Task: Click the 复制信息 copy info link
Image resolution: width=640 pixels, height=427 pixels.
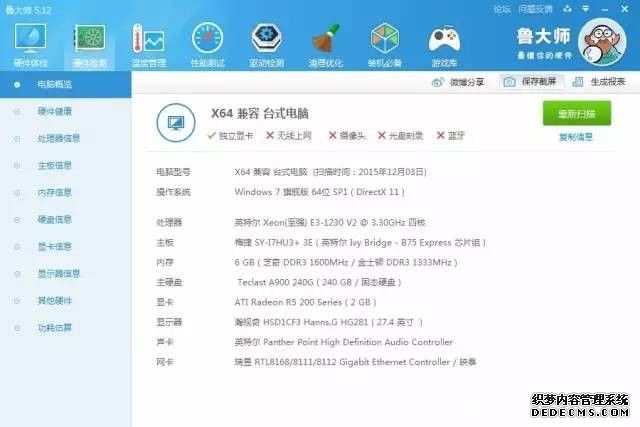Action: pos(576,137)
